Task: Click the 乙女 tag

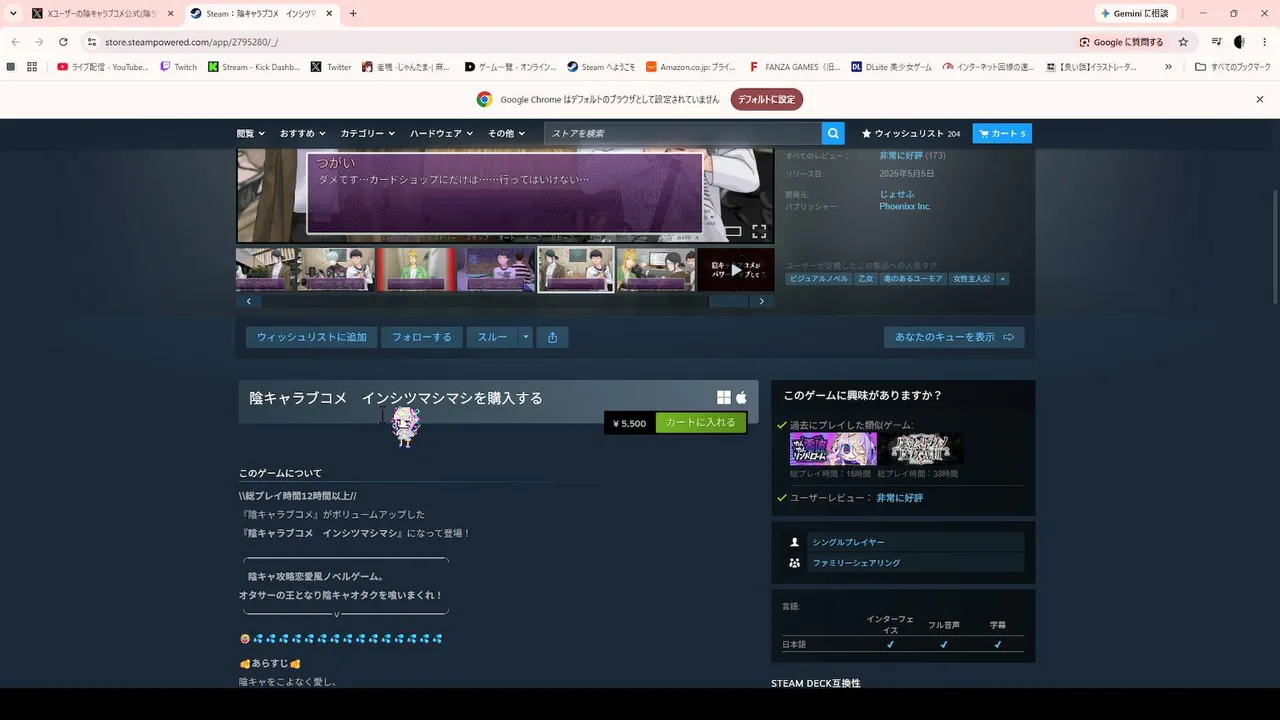Action: pyautogui.click(x=866, y=279)
